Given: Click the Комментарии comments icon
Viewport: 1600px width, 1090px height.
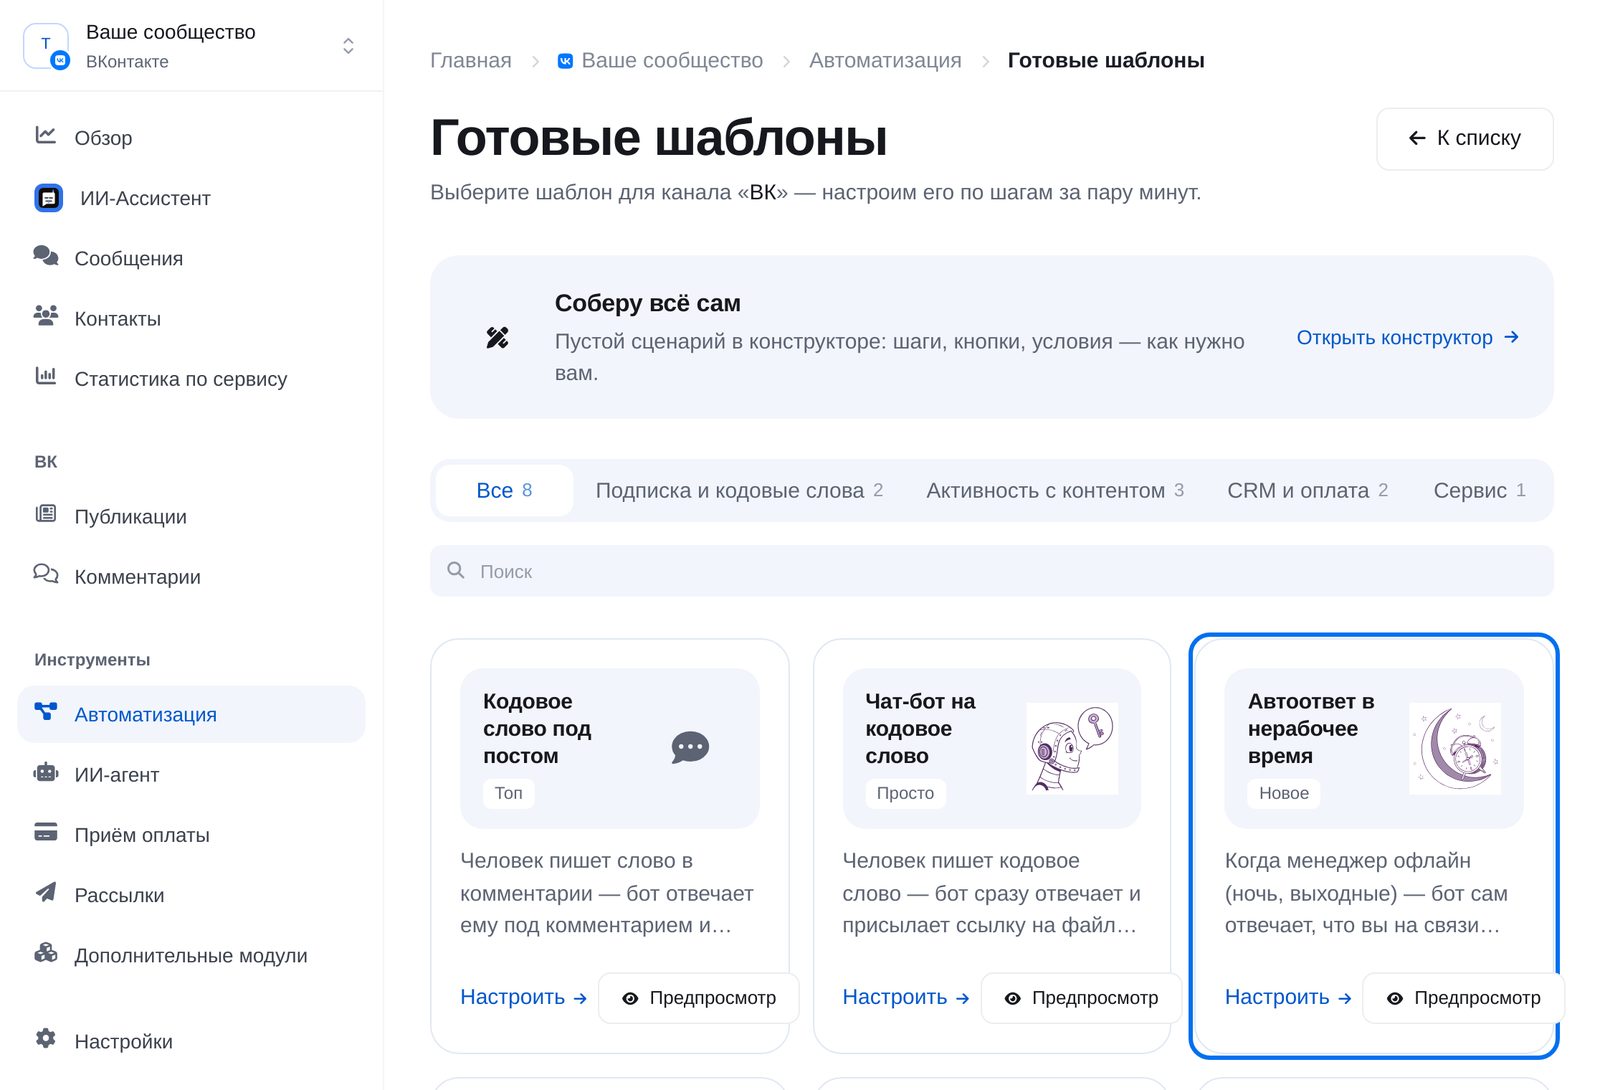Looking at the screenshot, I should click(x=46, y=574).
